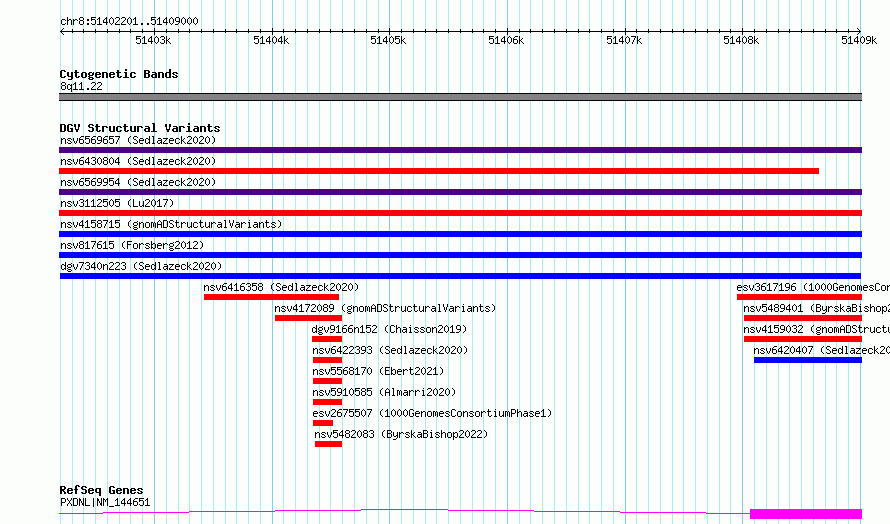Click the nsv6420407 variant label
The image size is (890, 524).
(x=821, y=350)
